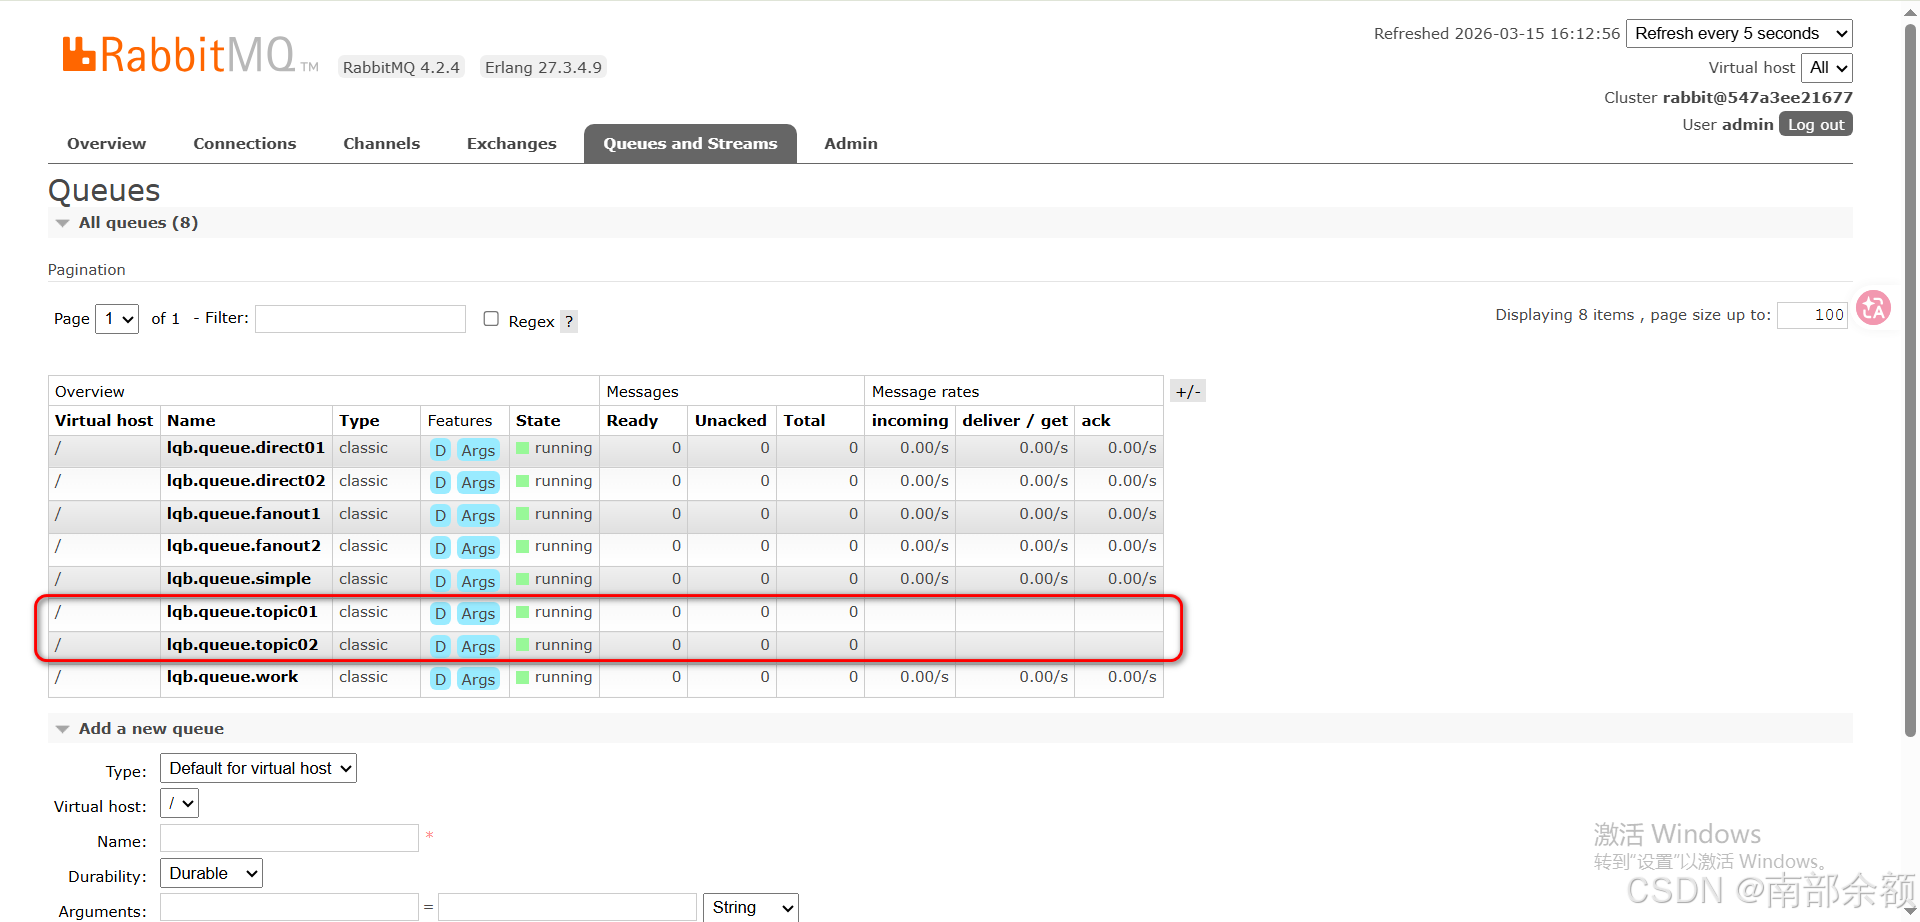Click the D badge for lqb.queue.fanout1

click(x=440, y=515)
